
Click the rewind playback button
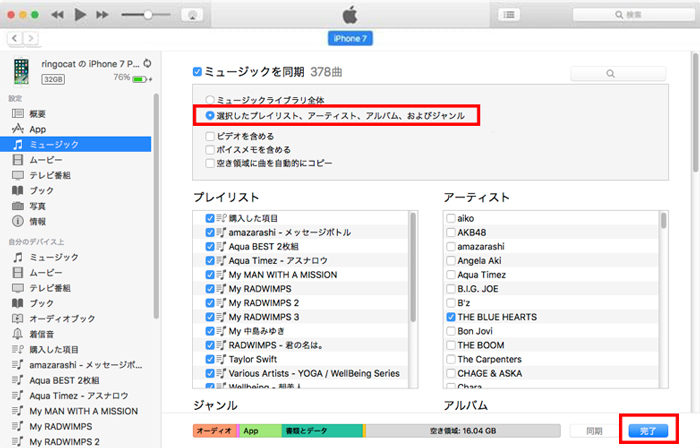[x=57, y=15]
